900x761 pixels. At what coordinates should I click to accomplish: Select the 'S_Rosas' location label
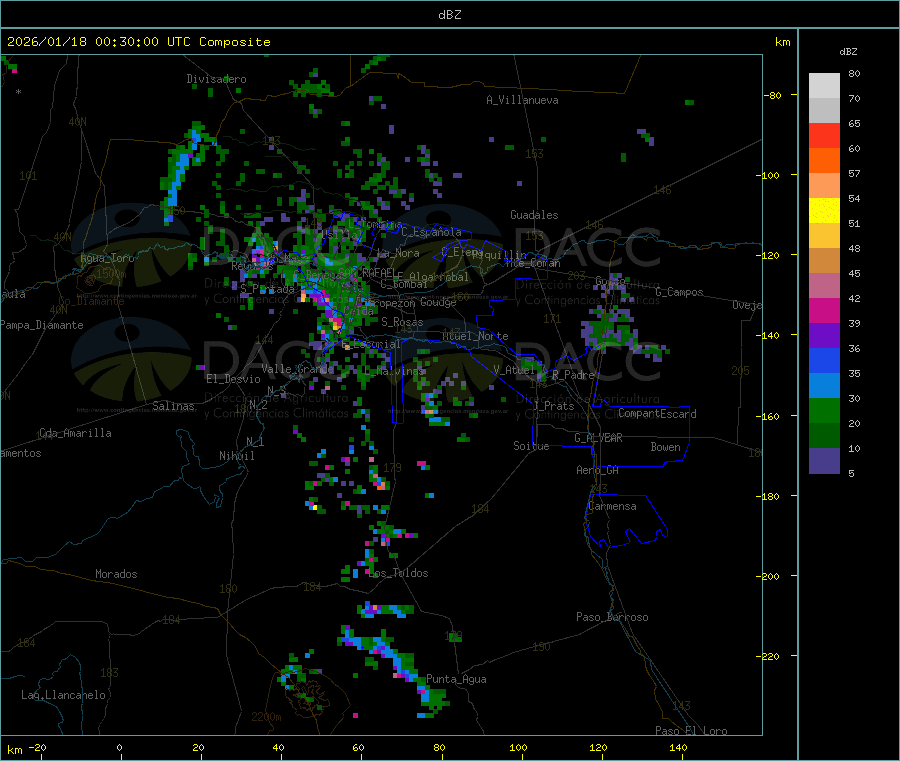coord(402,322)
